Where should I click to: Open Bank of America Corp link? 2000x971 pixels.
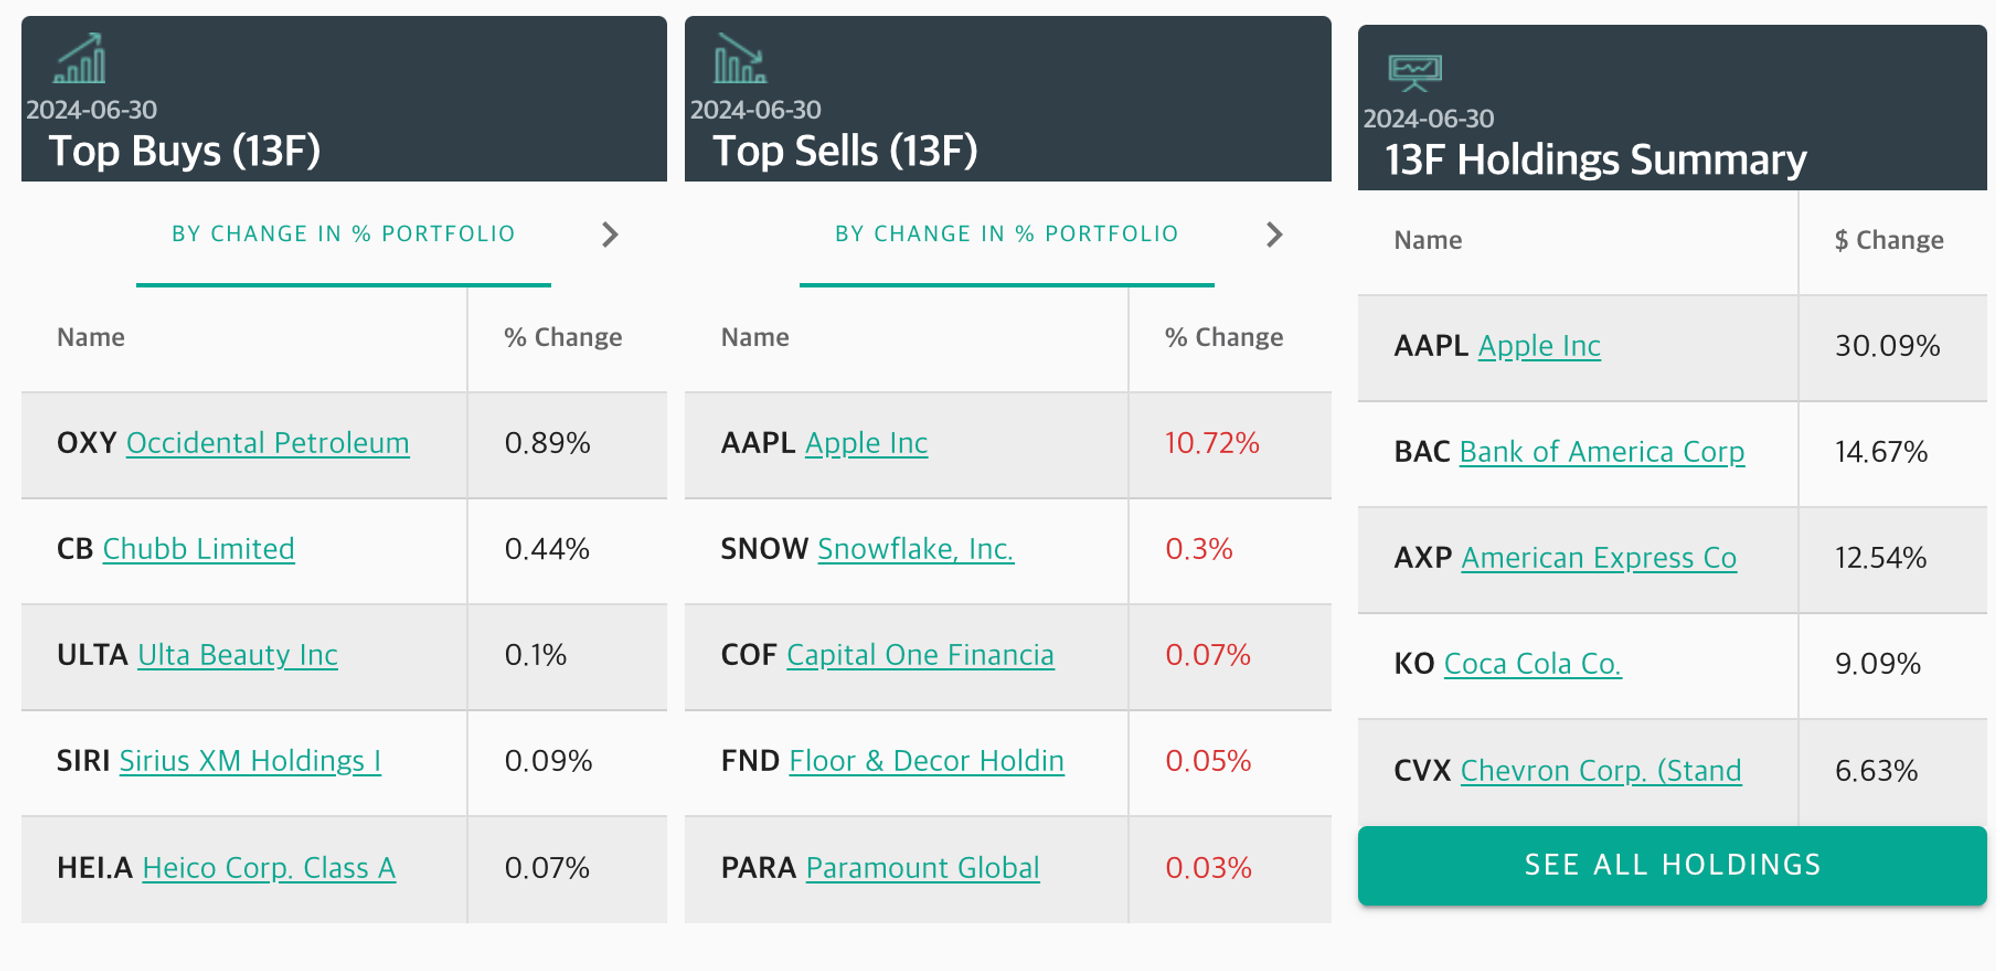[1601, 452]
